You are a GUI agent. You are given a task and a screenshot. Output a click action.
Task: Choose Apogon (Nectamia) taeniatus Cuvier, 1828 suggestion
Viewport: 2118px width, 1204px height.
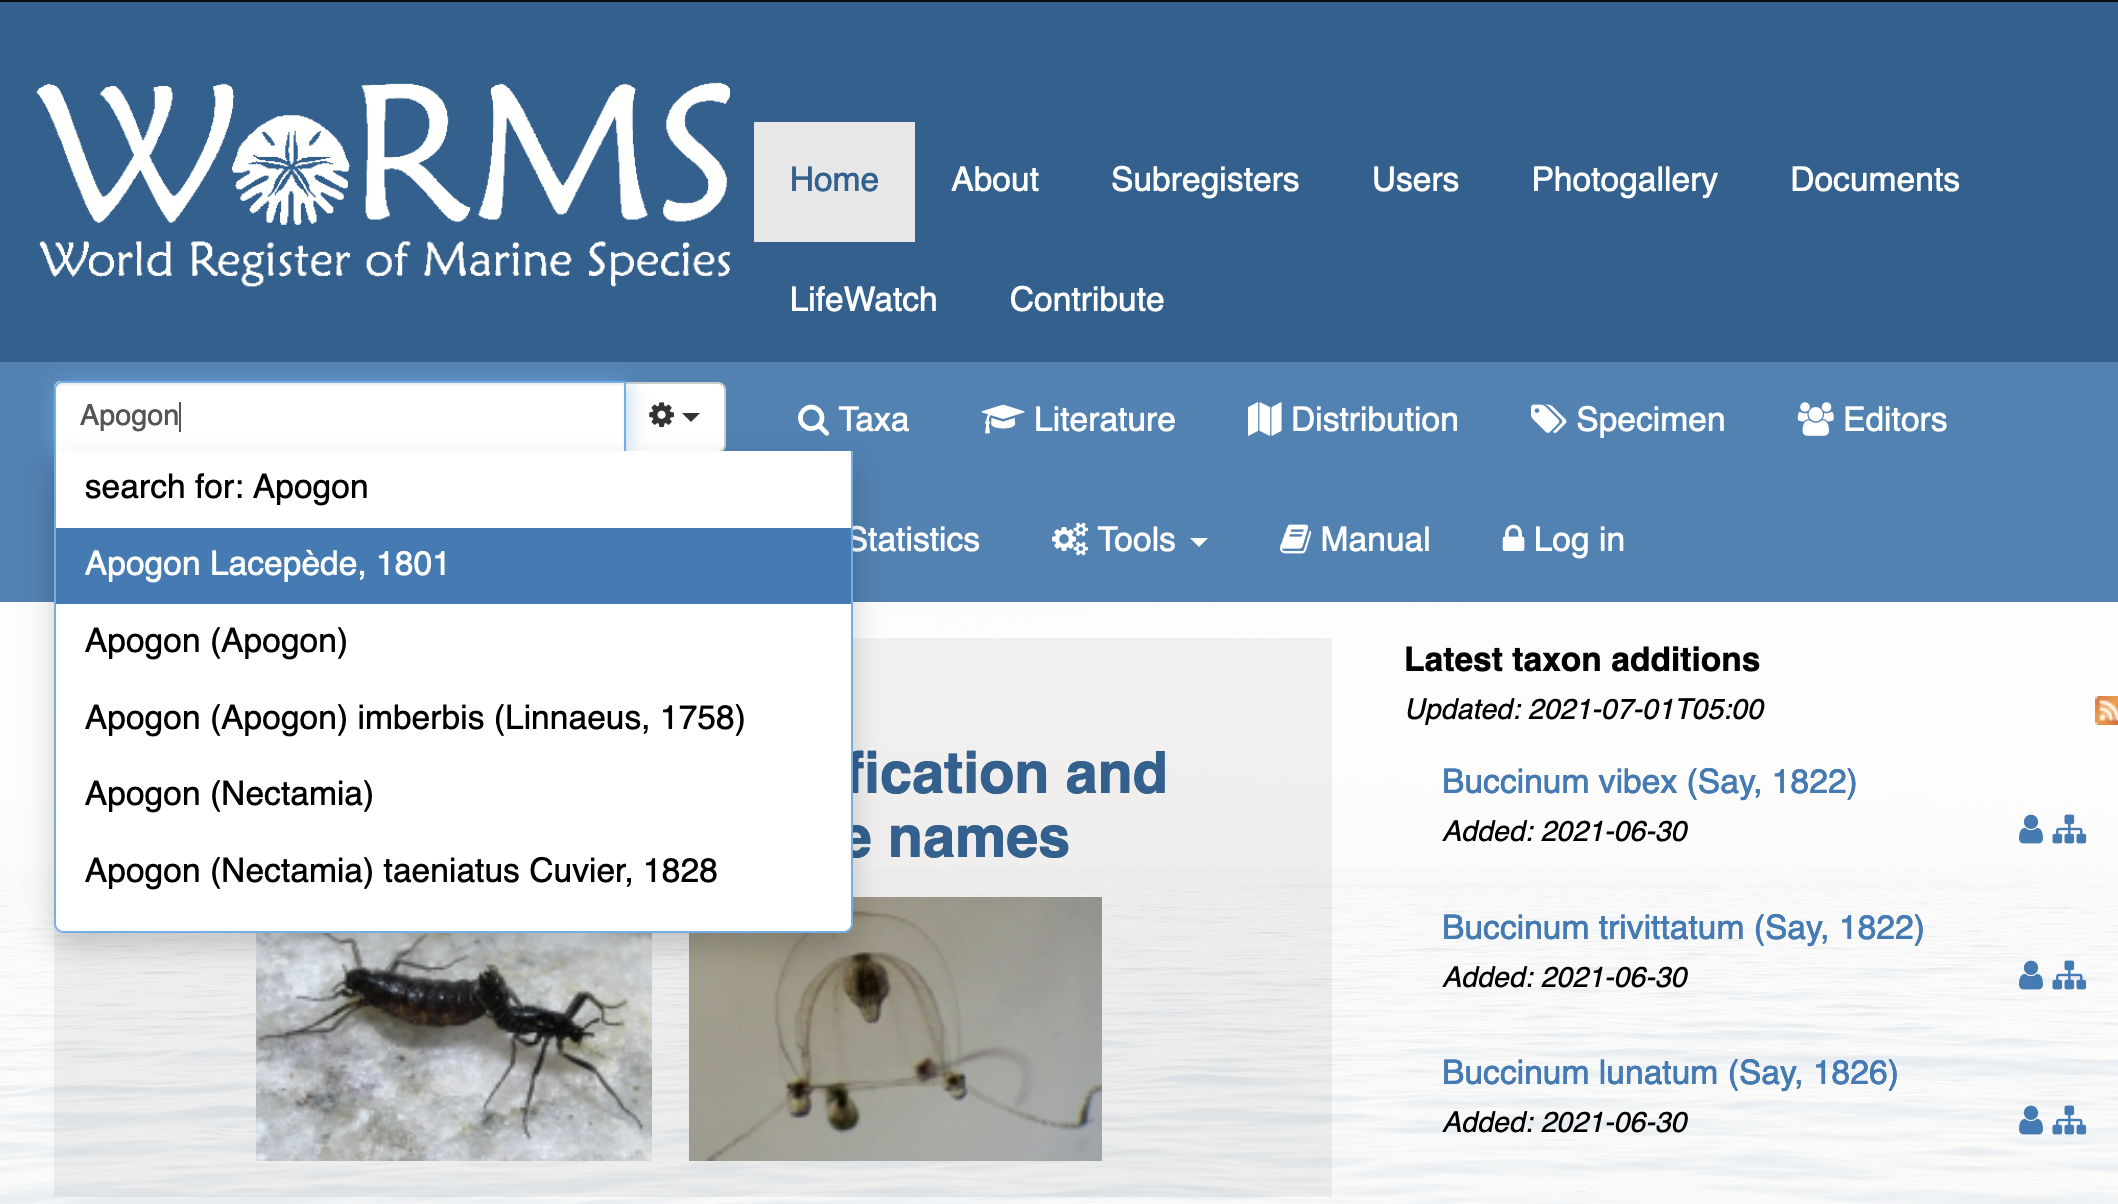tap(401, 871)
